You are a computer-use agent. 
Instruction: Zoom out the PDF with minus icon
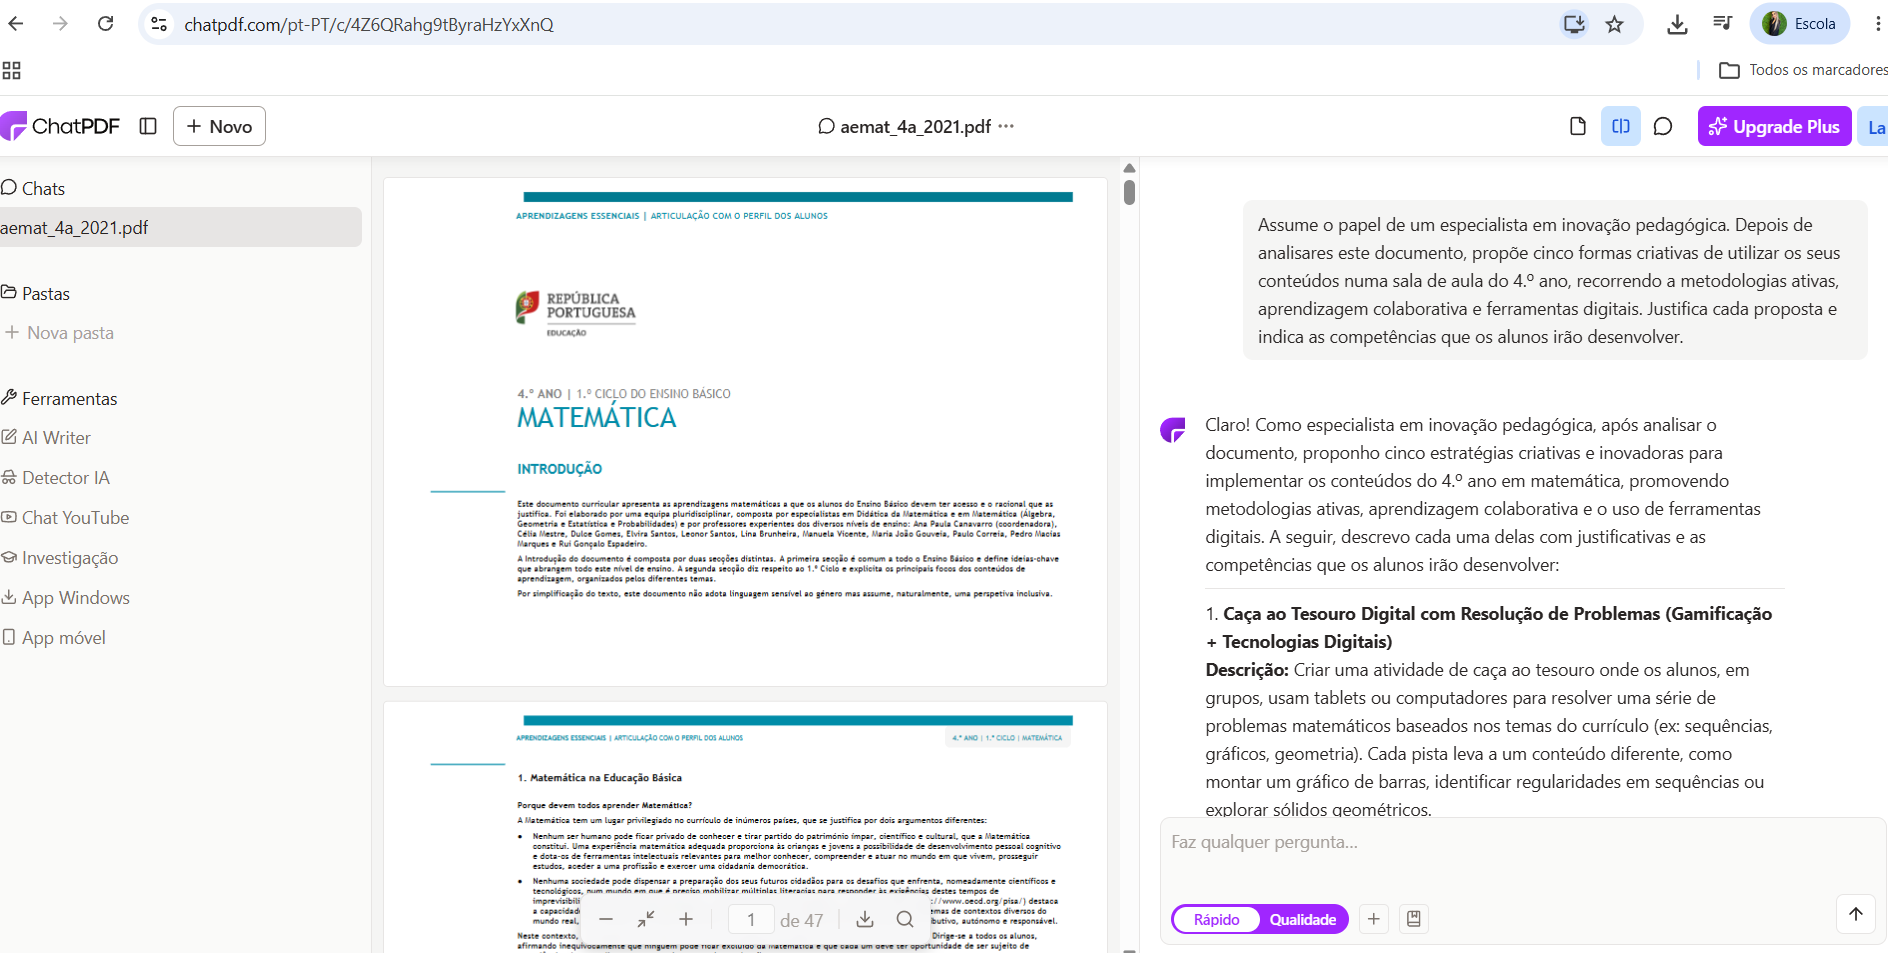606,919
